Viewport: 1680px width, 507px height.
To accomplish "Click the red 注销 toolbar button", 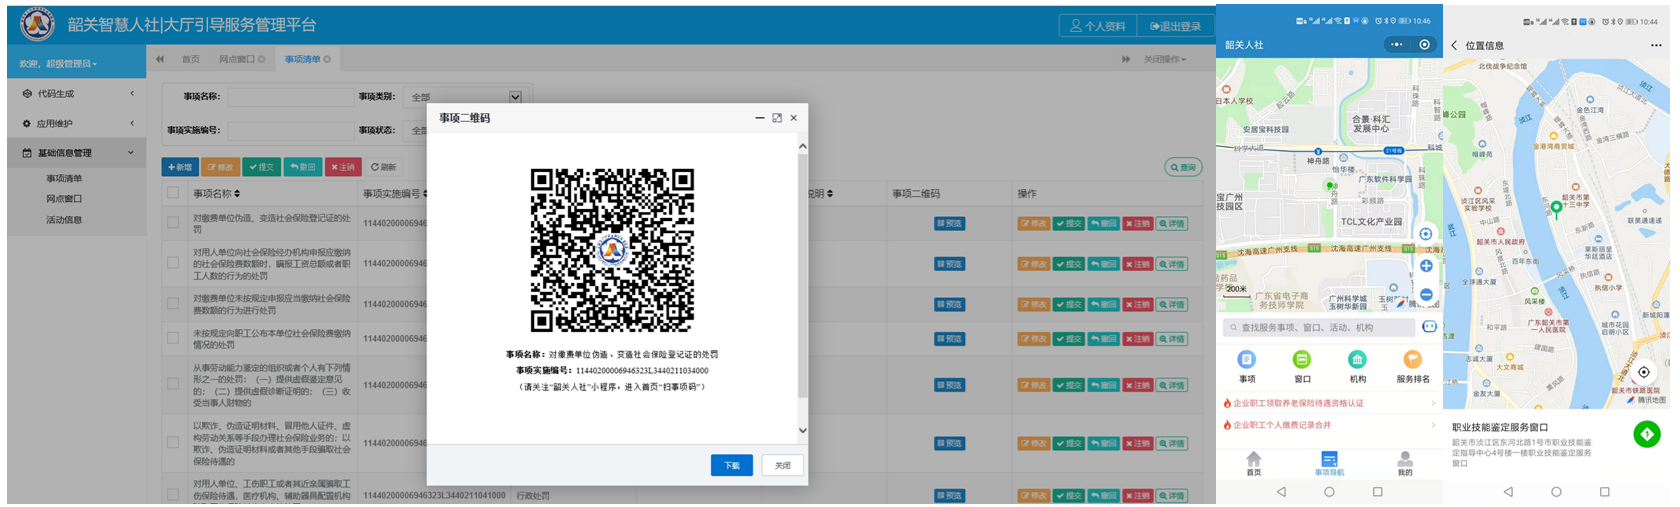I will click(344, 167).
